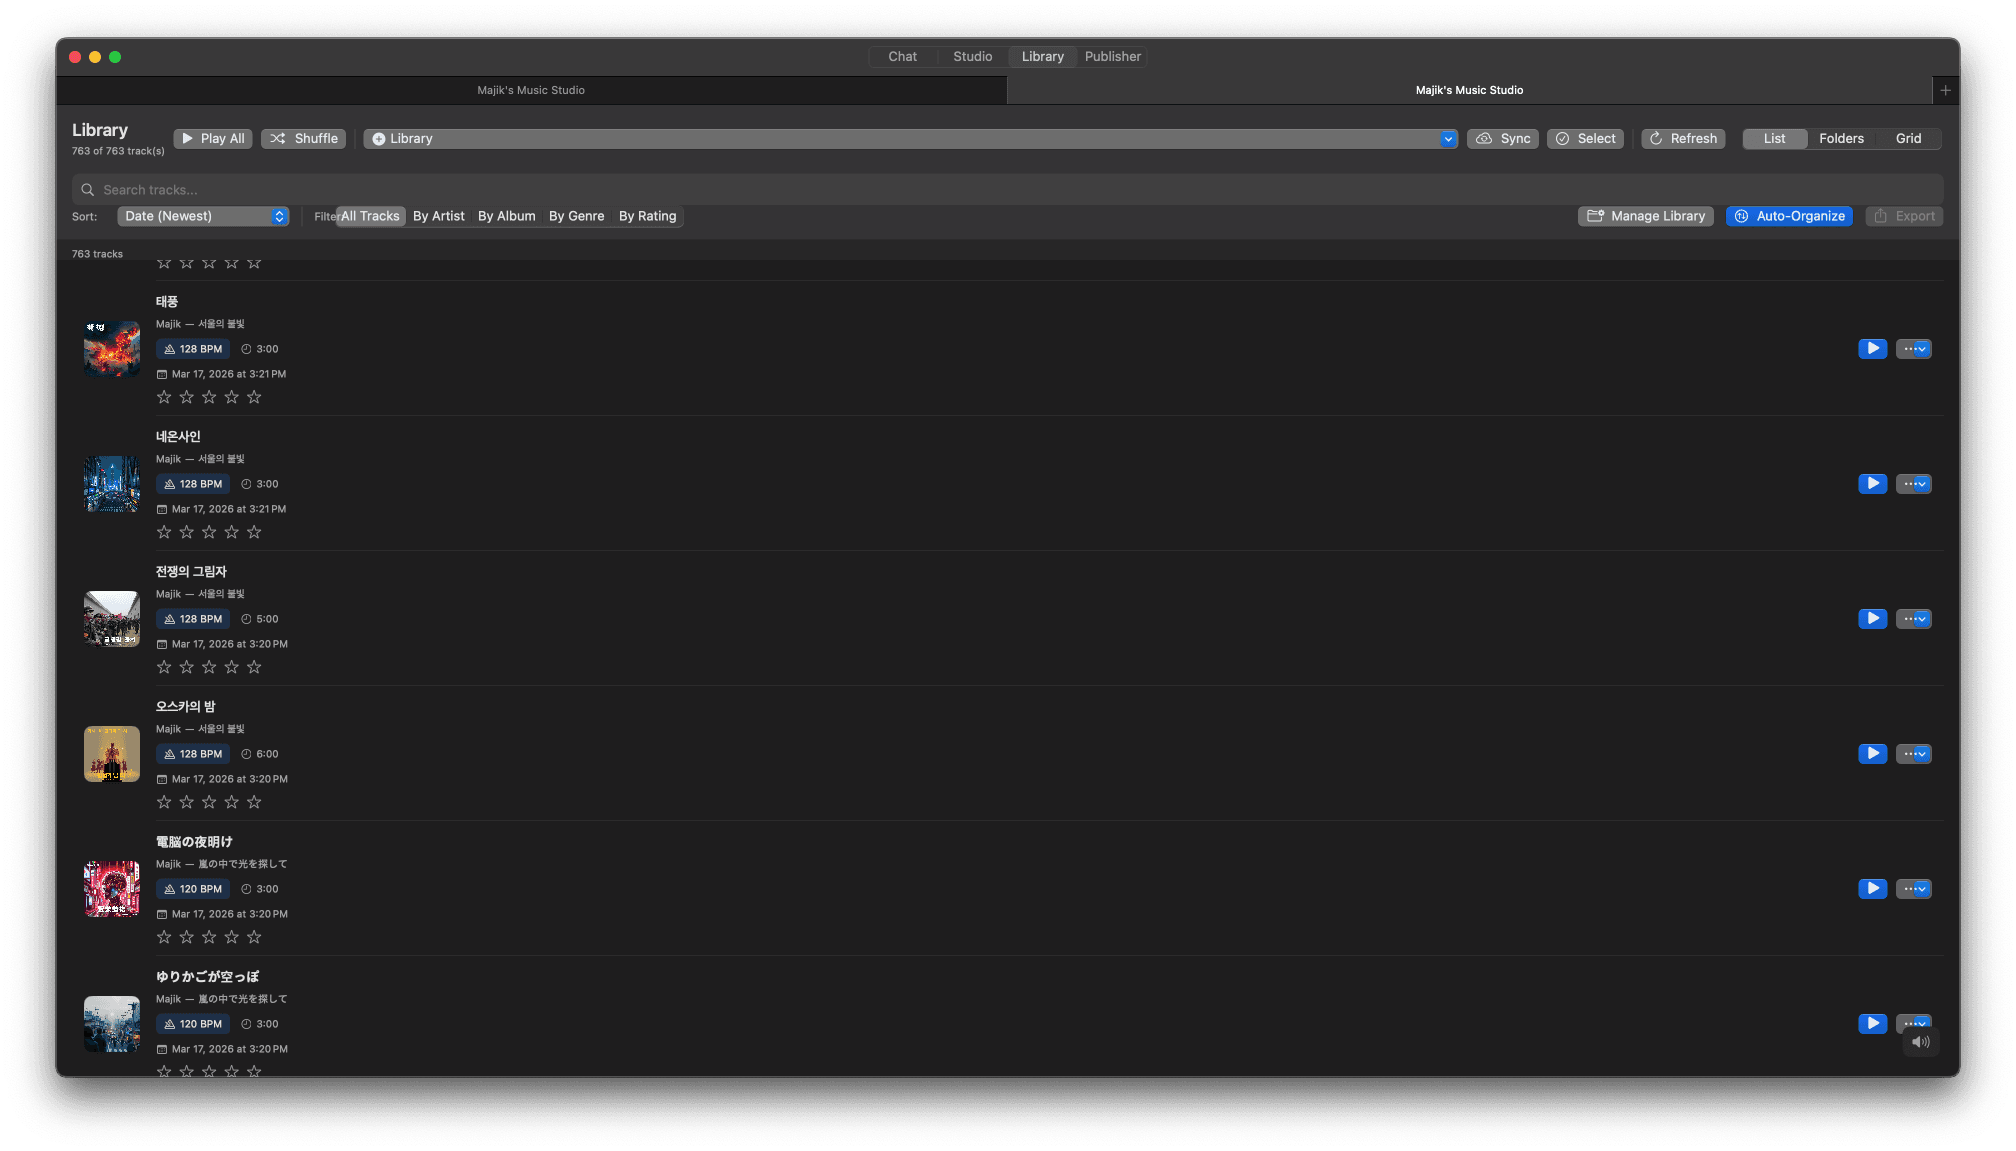Click the 네온사인 date Mar 17, 2026 3:21 PM

point(222,509)
